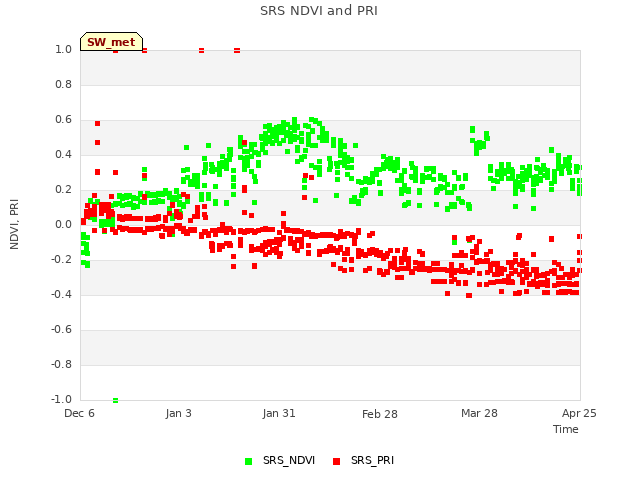Click the Jan 3 x-axis tick label
Image resolution: width=640 pixels, height=480 pixels.
coord(178,413)
